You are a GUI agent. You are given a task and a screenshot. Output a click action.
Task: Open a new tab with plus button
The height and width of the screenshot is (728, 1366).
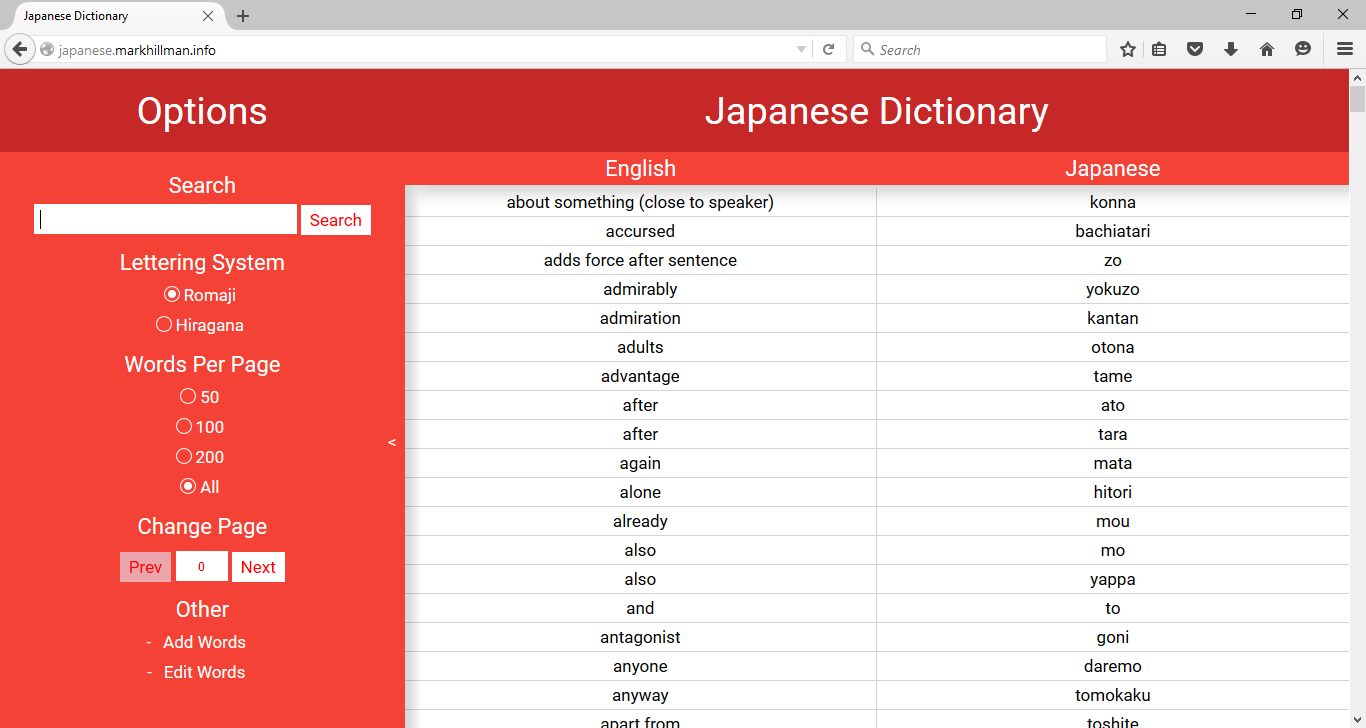243,16
